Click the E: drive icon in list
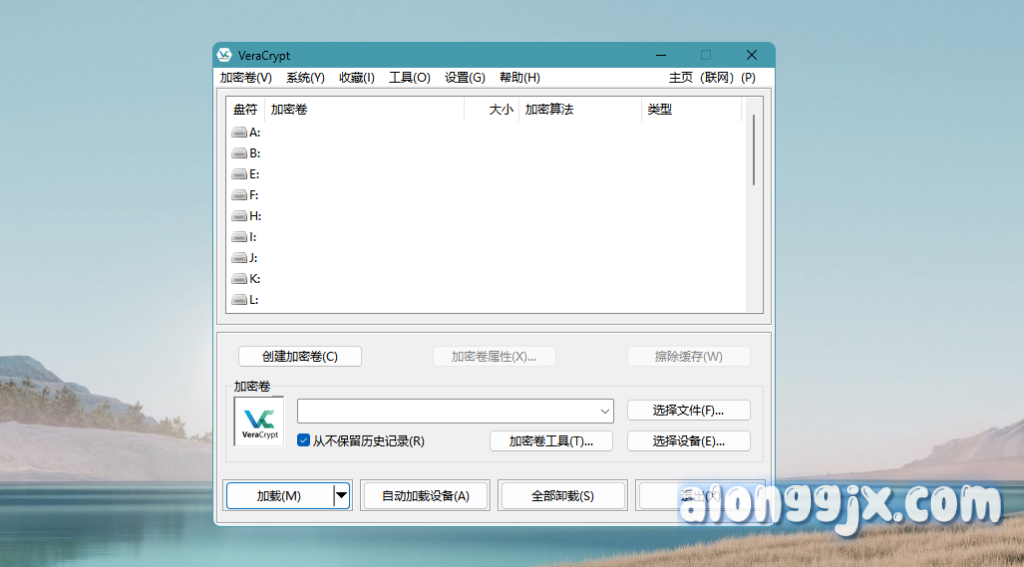Viewport: 1024px width, 567px height. [239, 174]
